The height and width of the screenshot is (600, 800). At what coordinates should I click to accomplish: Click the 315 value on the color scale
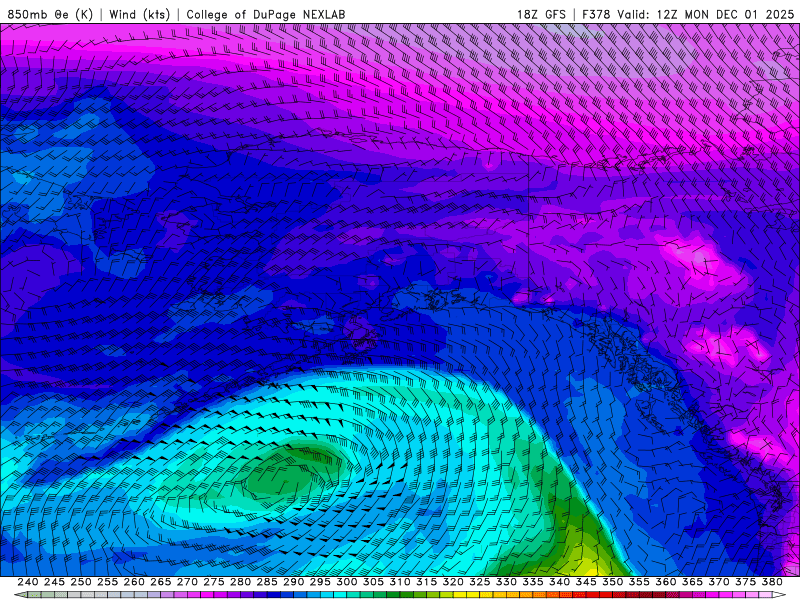click(x=427, y=582)
